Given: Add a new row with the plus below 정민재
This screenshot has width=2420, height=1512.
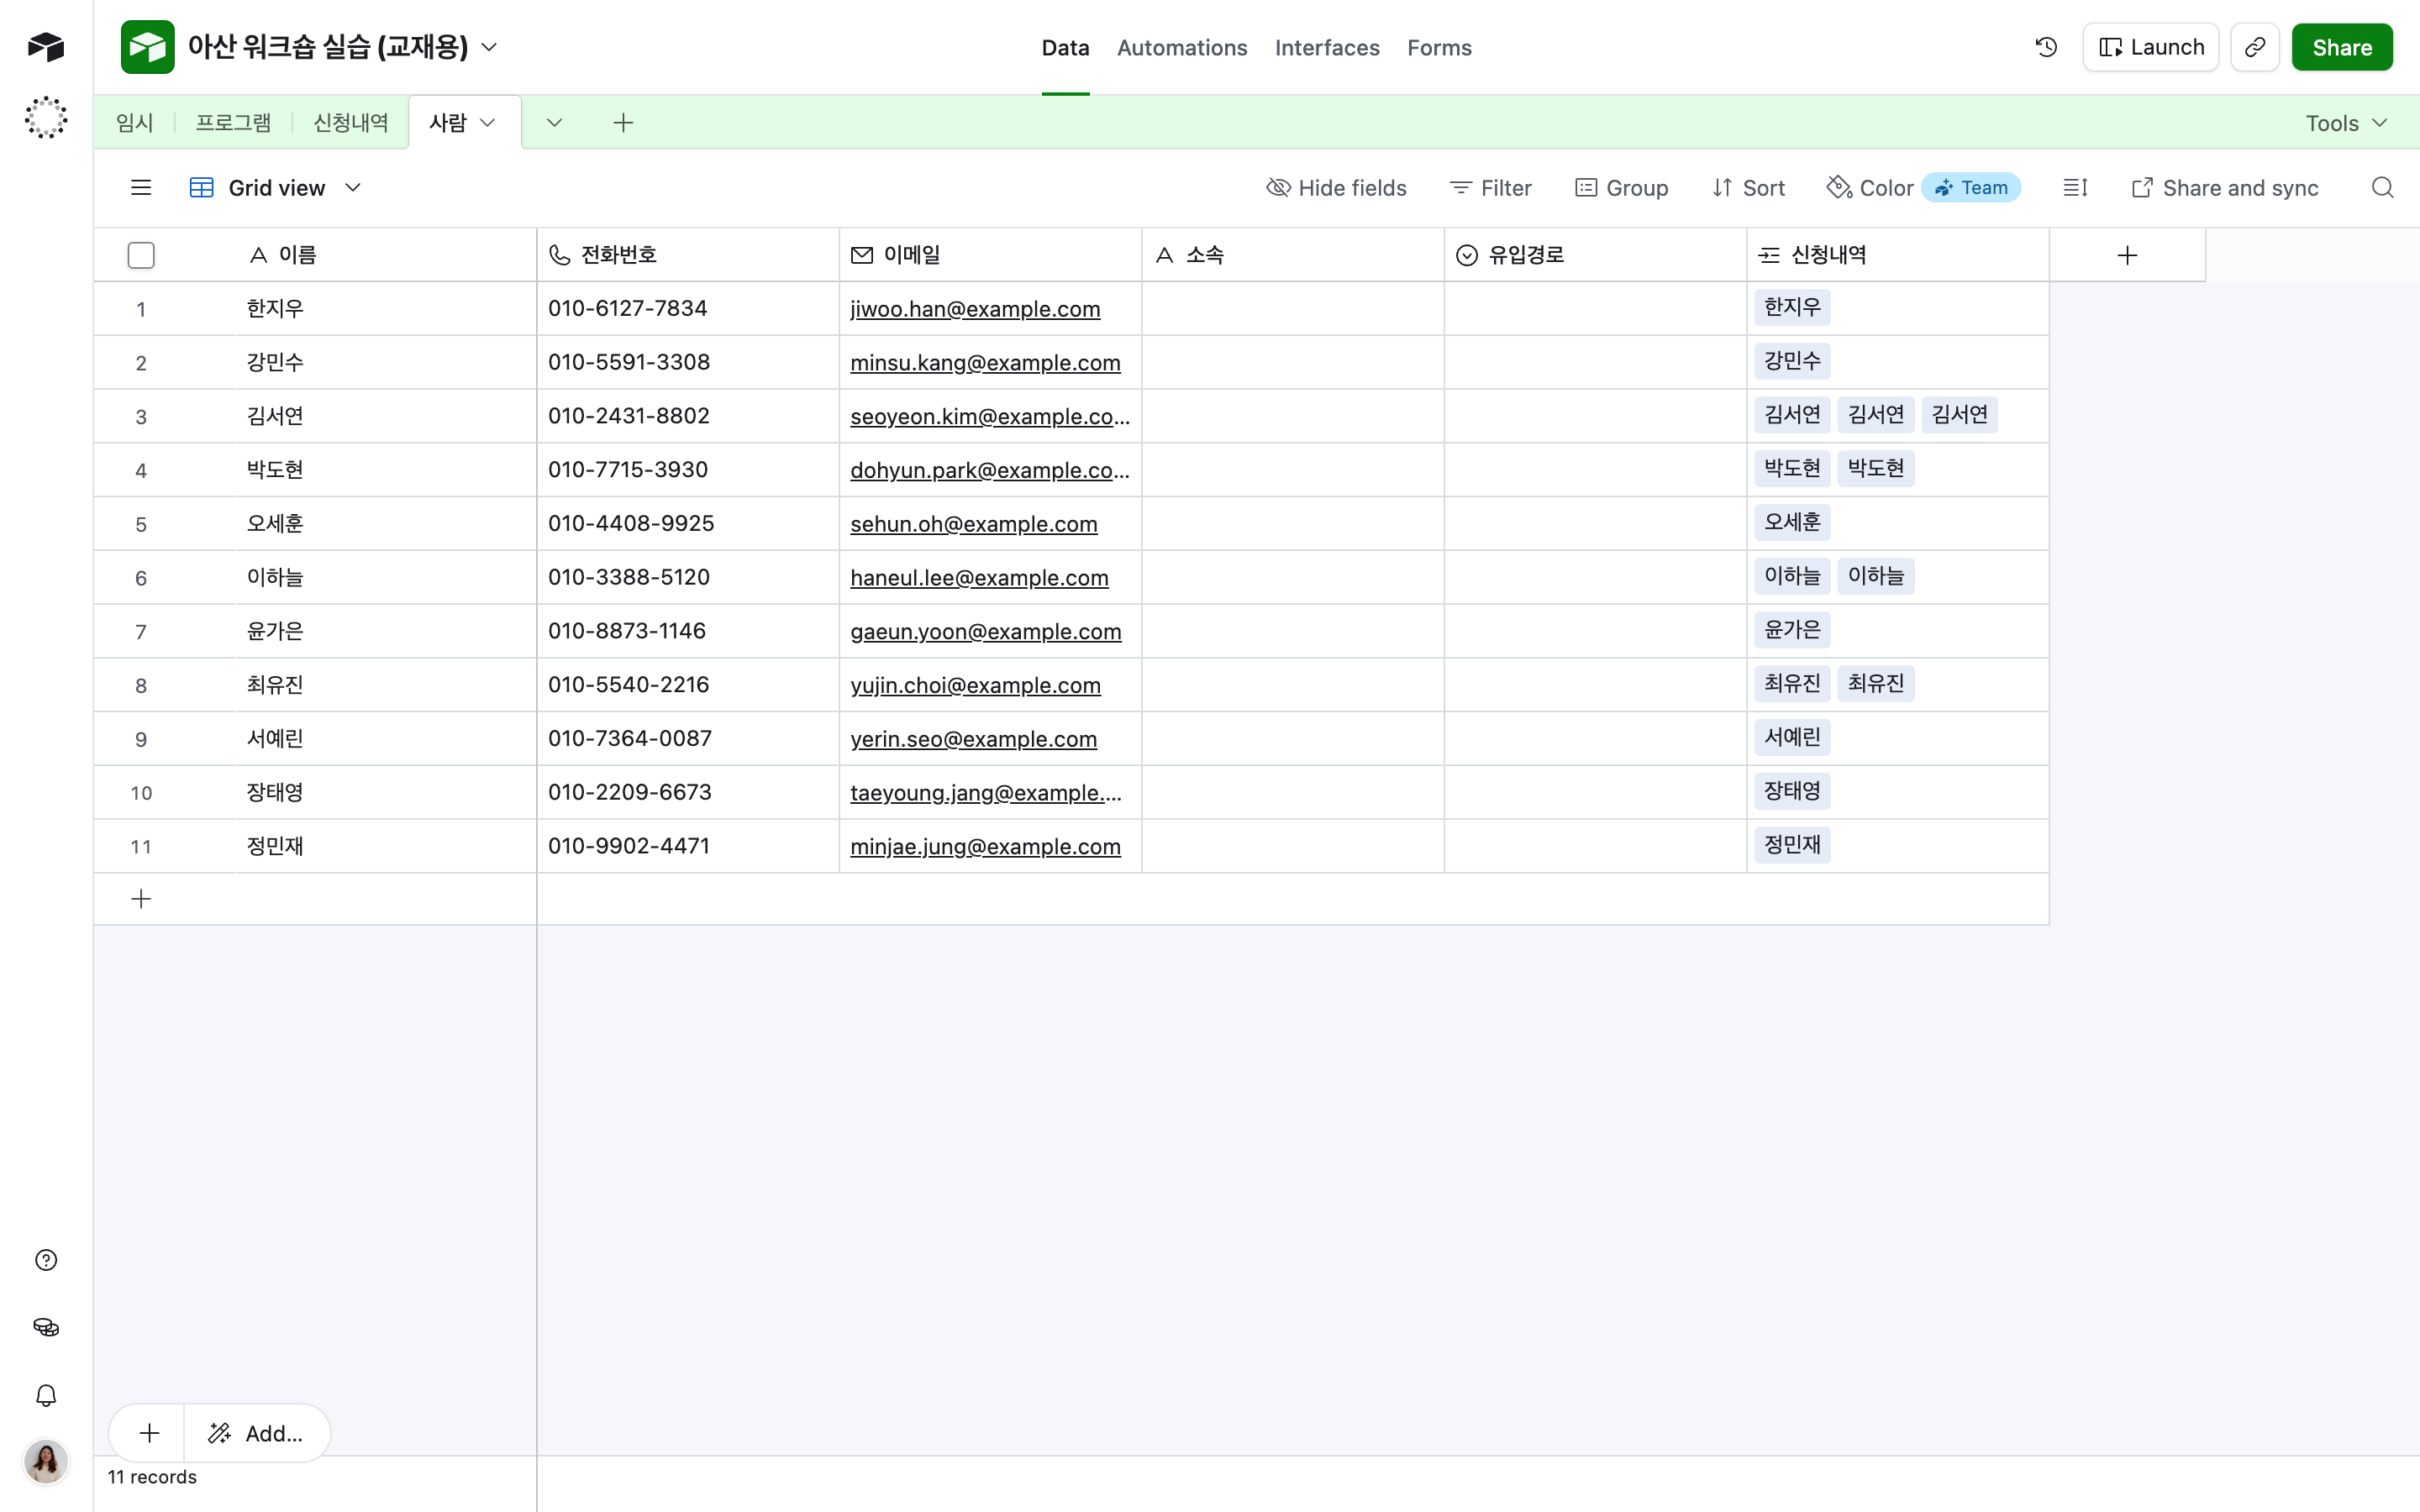Looking at the screenshot, I should 141,899.
